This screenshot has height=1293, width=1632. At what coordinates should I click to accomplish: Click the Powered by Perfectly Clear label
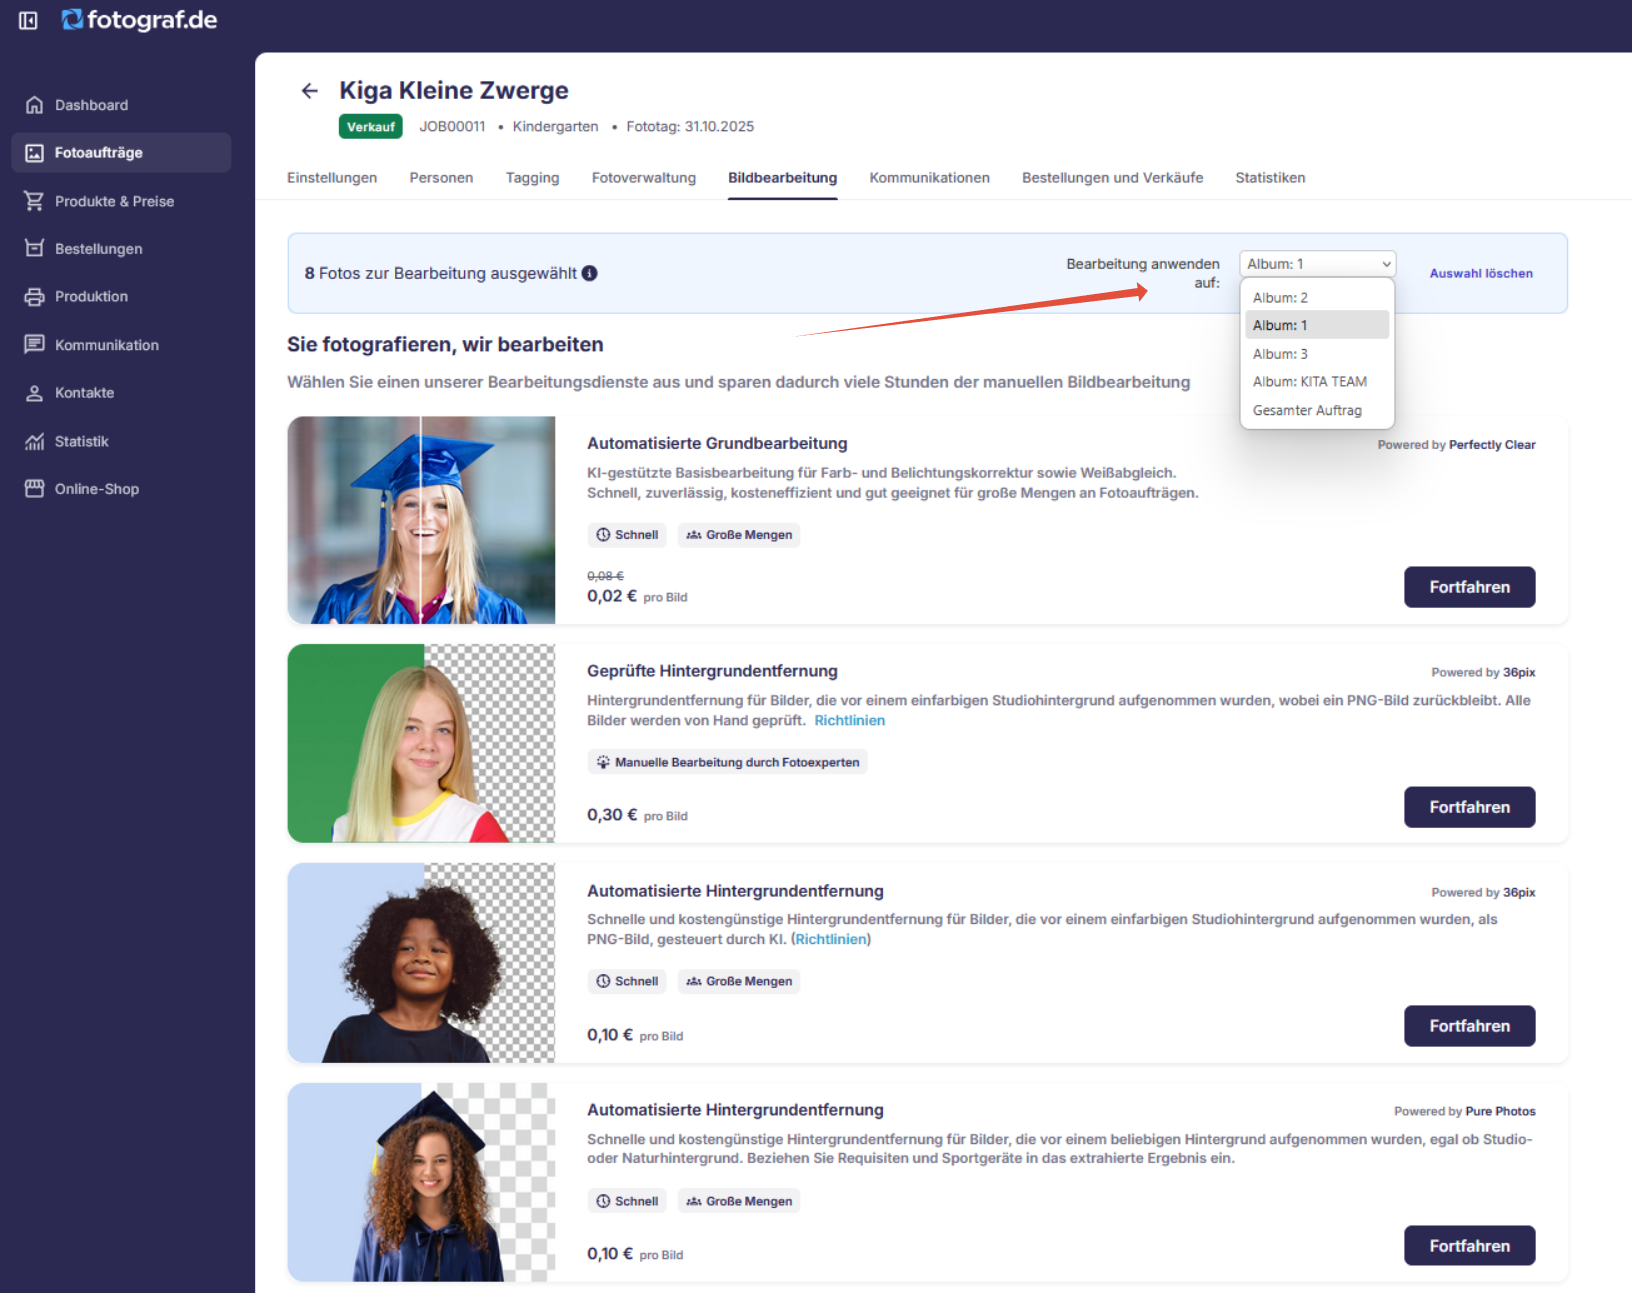pos(1456,445)
